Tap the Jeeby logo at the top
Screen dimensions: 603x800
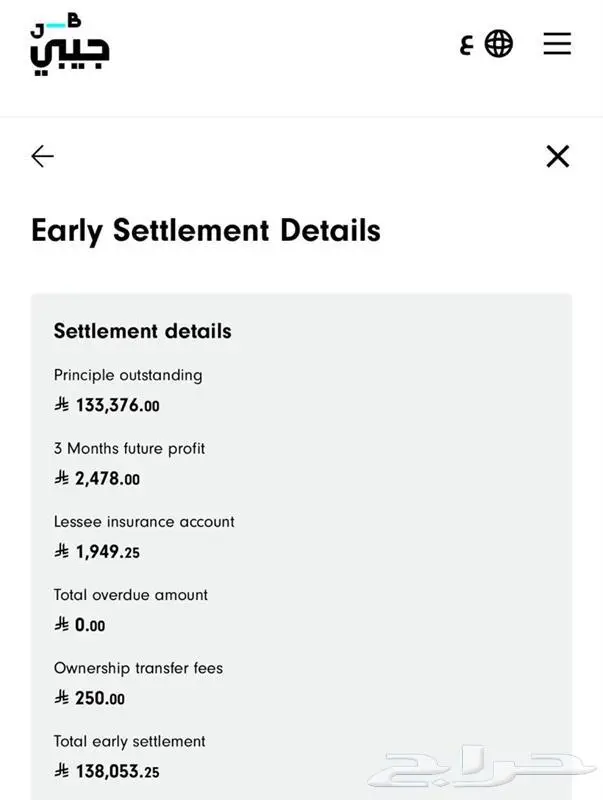coord(69,45)
